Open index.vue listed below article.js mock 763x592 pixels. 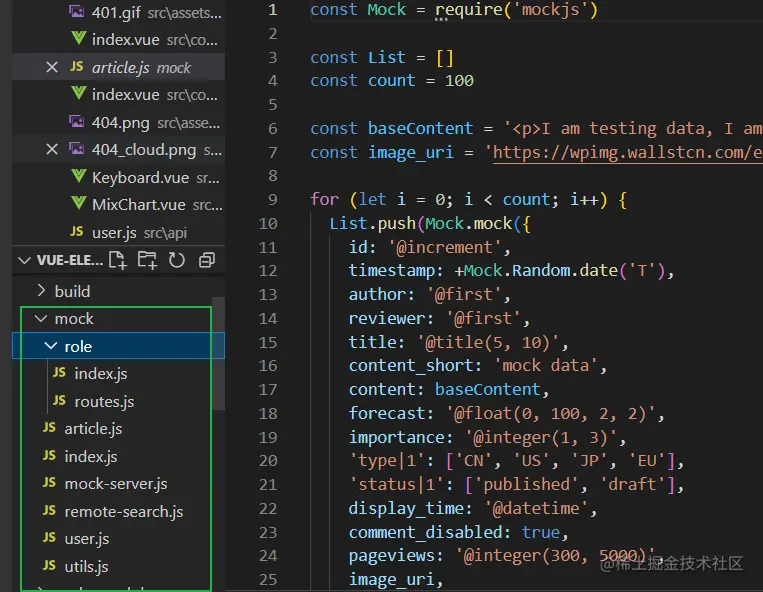click(118, 94)
